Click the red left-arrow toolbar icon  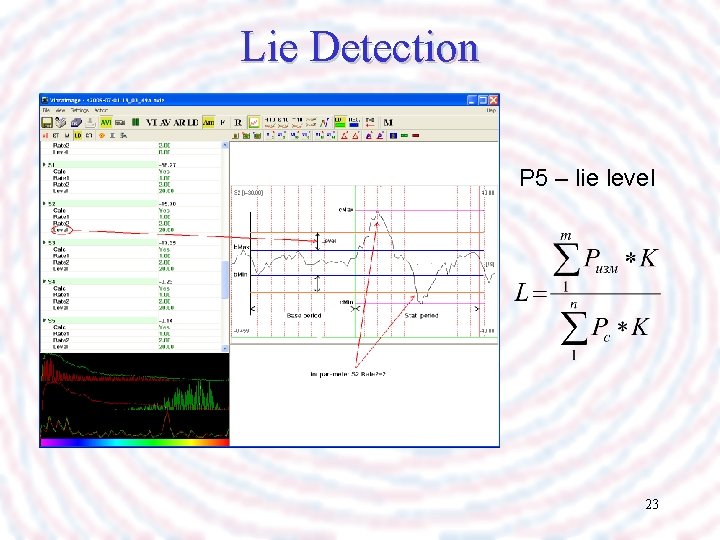(370, 122)
